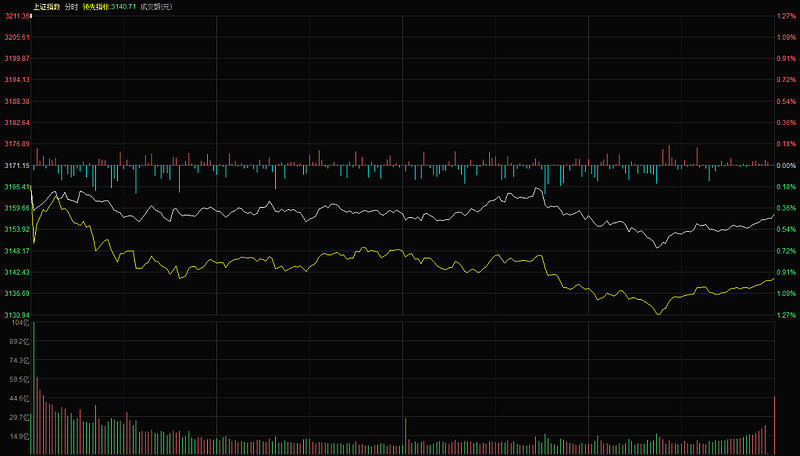Image resolution: width=800 pixels, height=456 pixels.
Task: Click the green midday volume spike bar
Action: pos(406,436)
